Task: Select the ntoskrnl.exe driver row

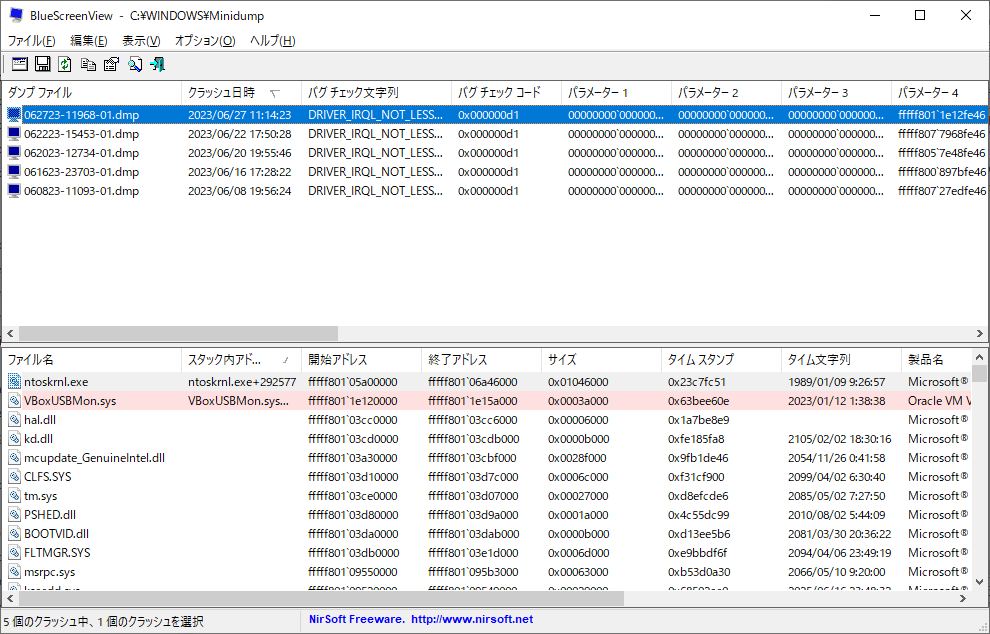Action: click(x=56, y=382)
